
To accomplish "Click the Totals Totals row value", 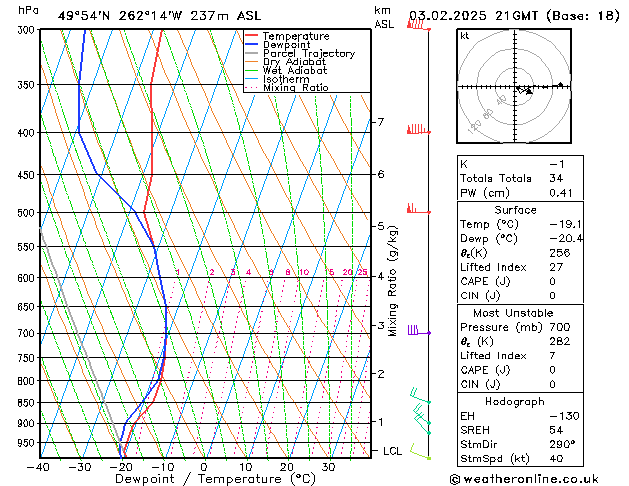I will (555, 177).
